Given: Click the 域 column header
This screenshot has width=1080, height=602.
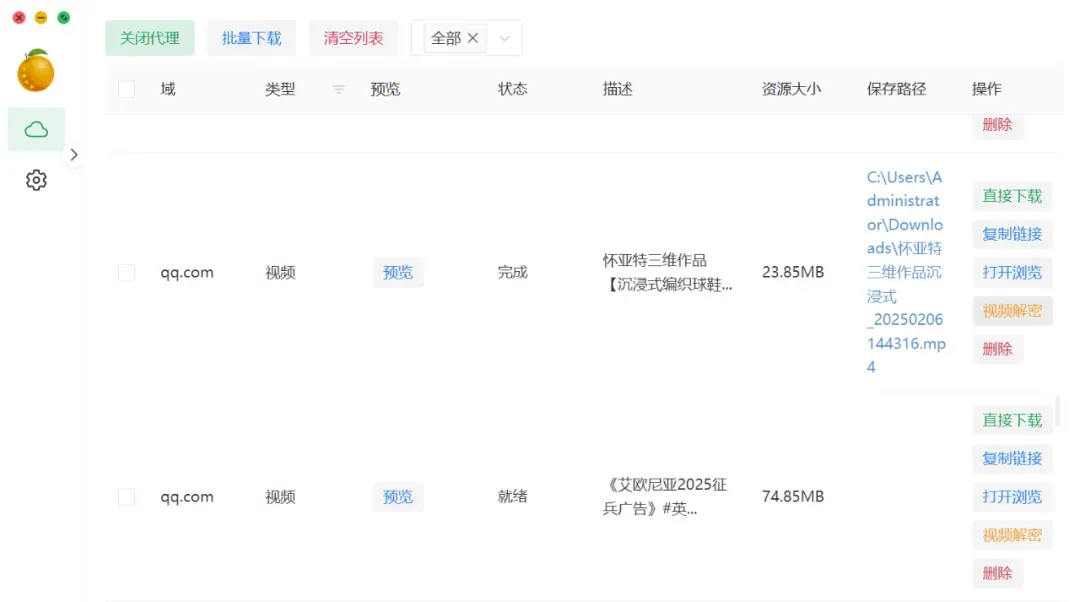Looking at the screenshot, I should click(x=168, y=89).
